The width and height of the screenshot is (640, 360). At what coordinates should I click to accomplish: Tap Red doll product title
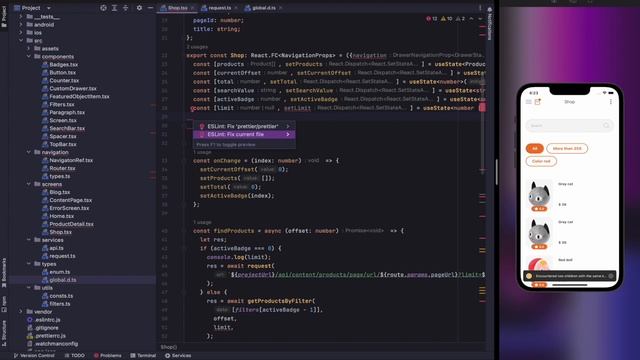click(565, 260)
